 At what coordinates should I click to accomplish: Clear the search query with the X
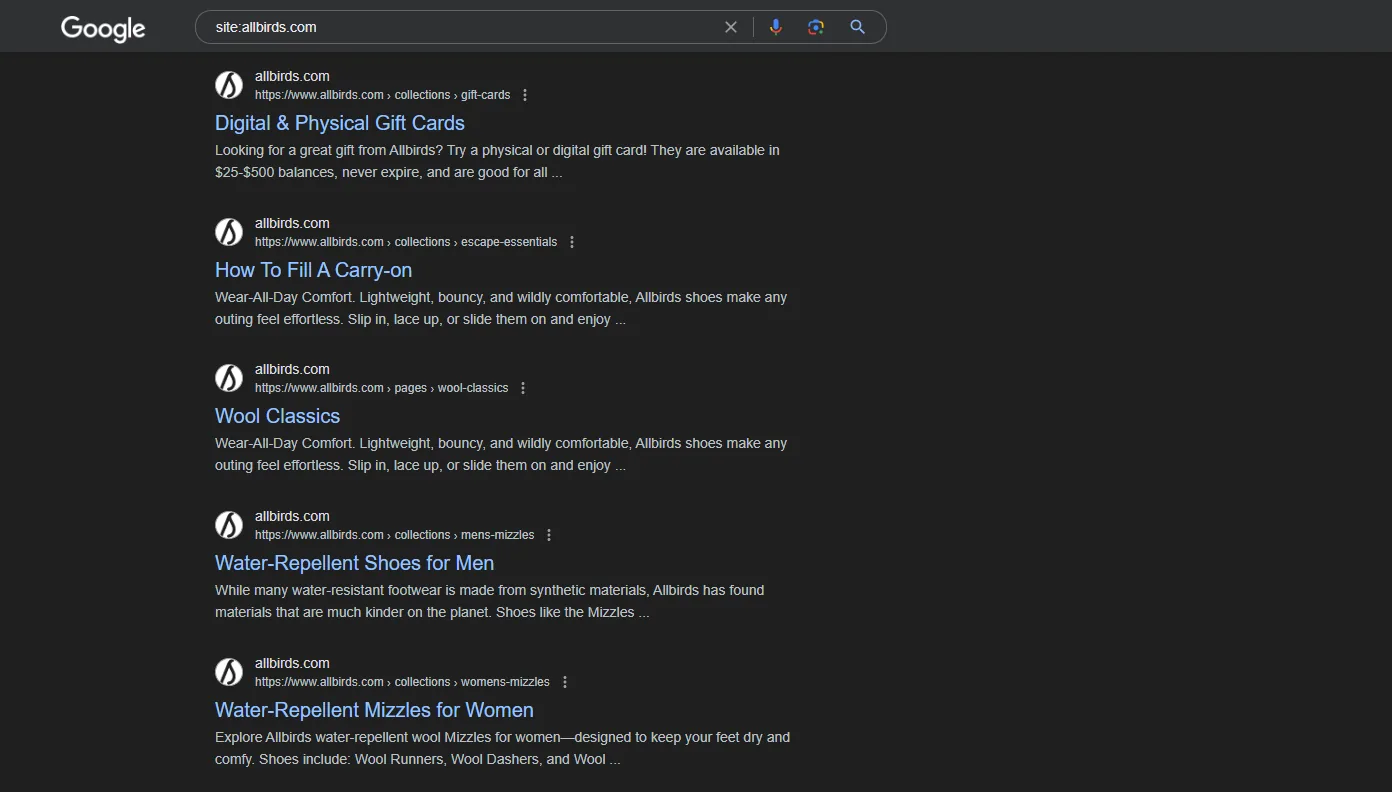tap(731, 27)
